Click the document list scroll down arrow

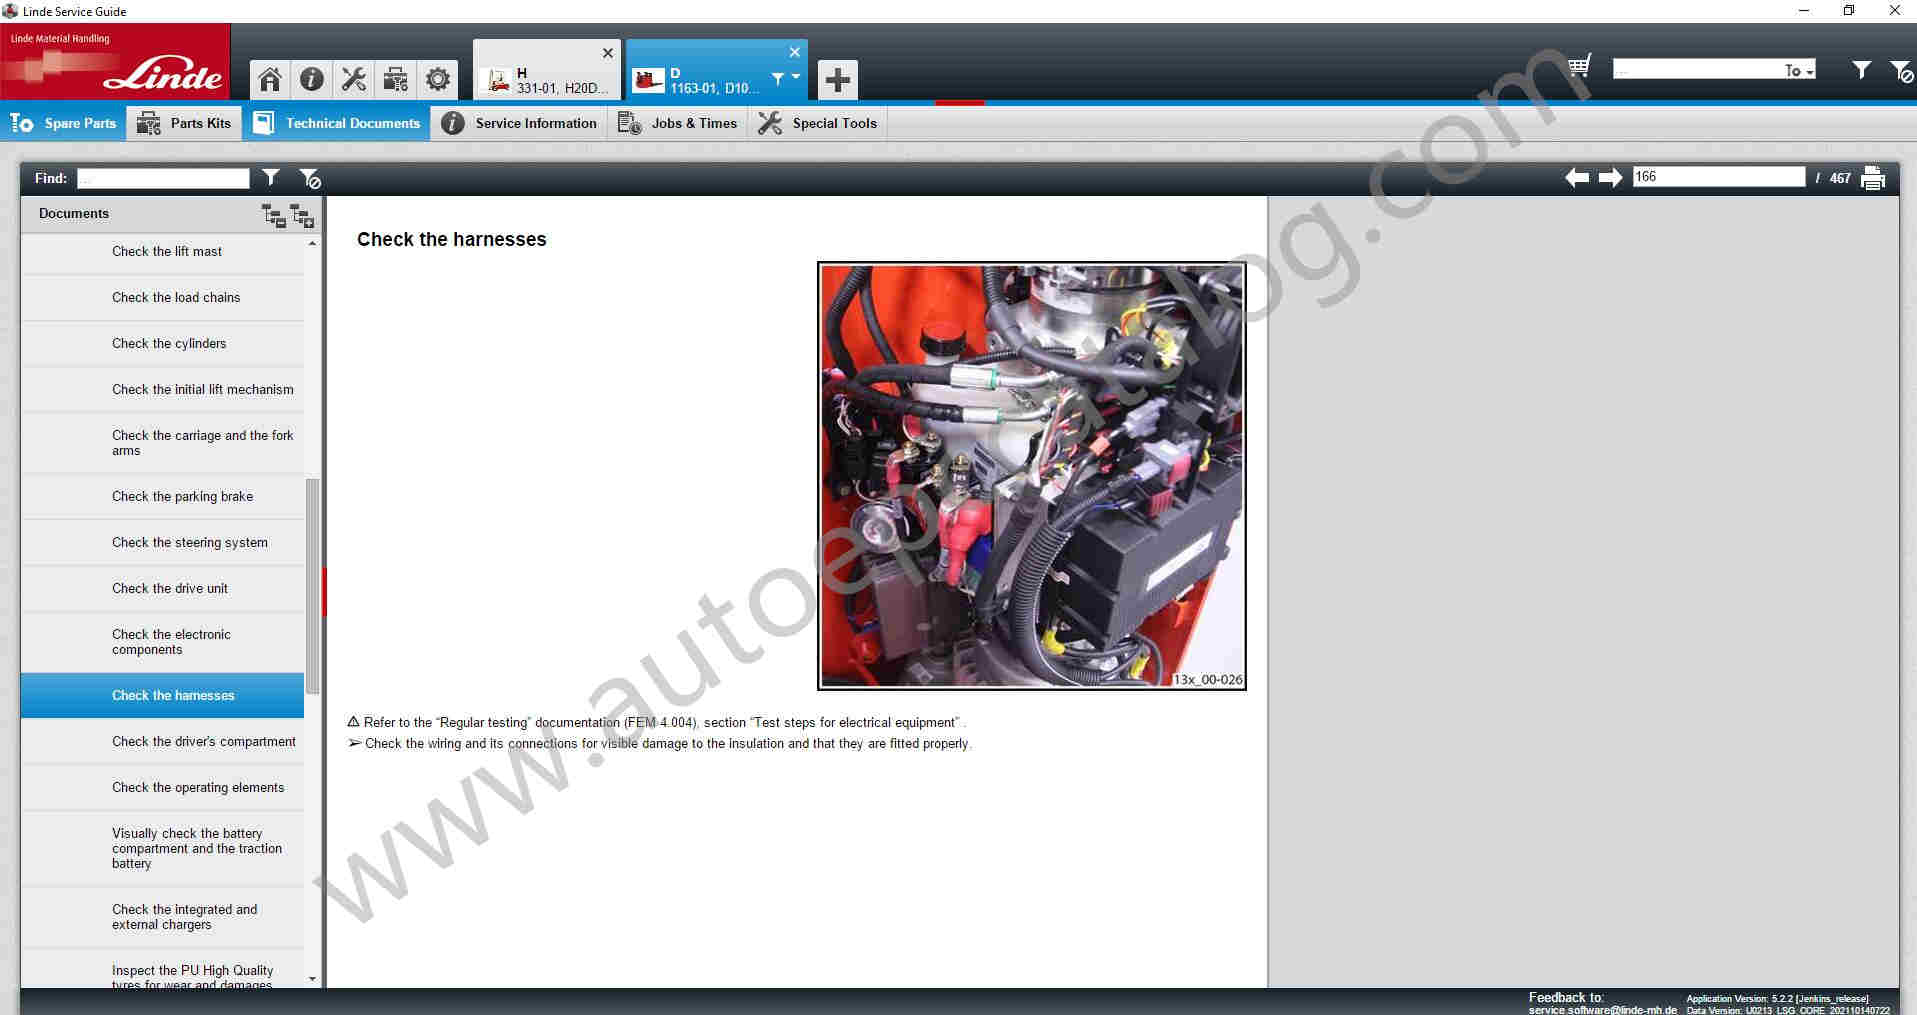pos(312,979)
